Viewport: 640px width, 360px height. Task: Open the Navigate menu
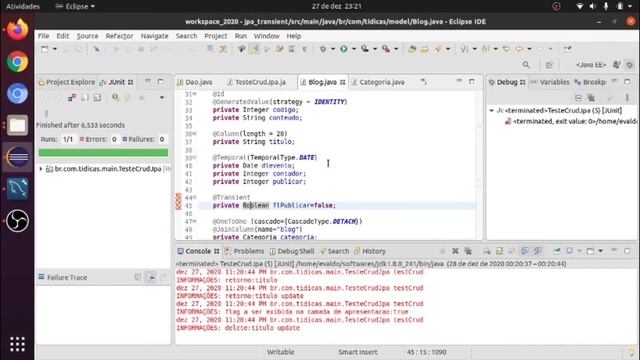pyautogui.click(x=154, y=36)
